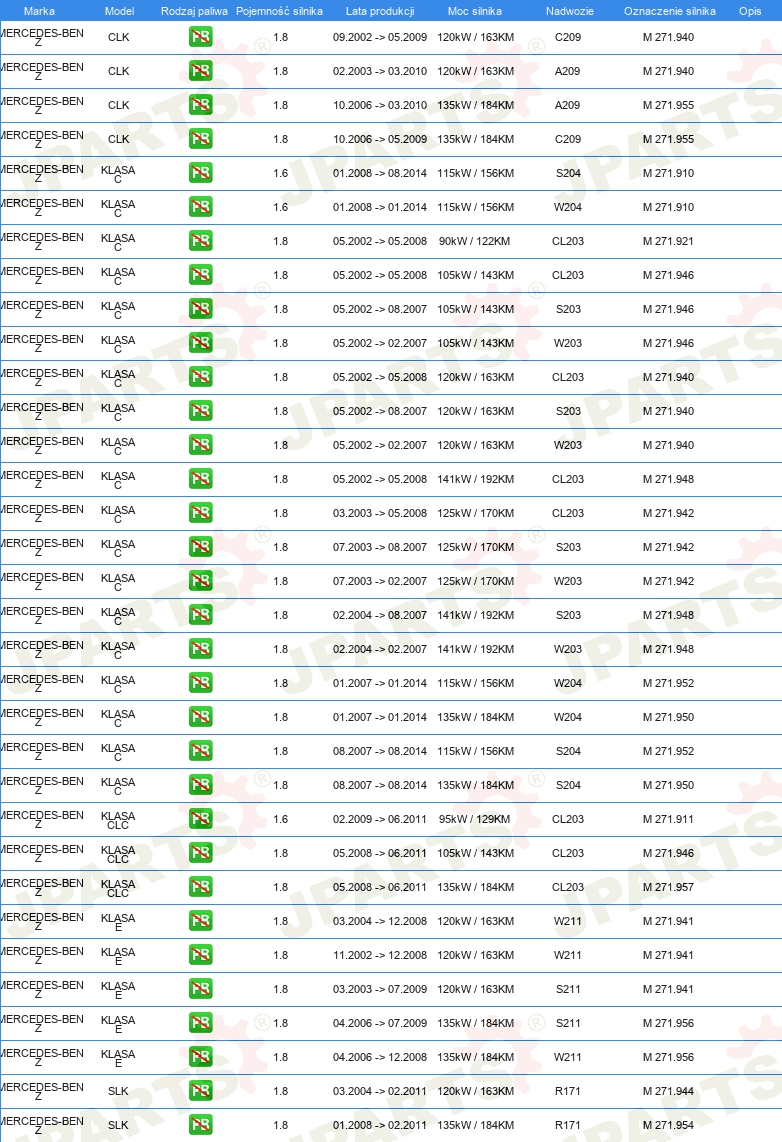Select fuel icon in KLASA CLC M 271.957 row

point(200,886)
